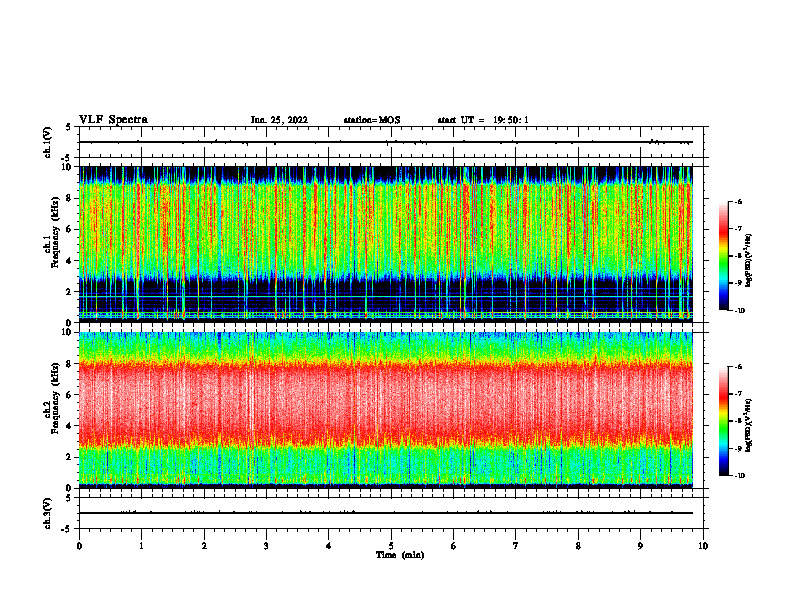Click the ch.2 color bar log(PSD) label

pyautogui.click(x=749, y=425)
